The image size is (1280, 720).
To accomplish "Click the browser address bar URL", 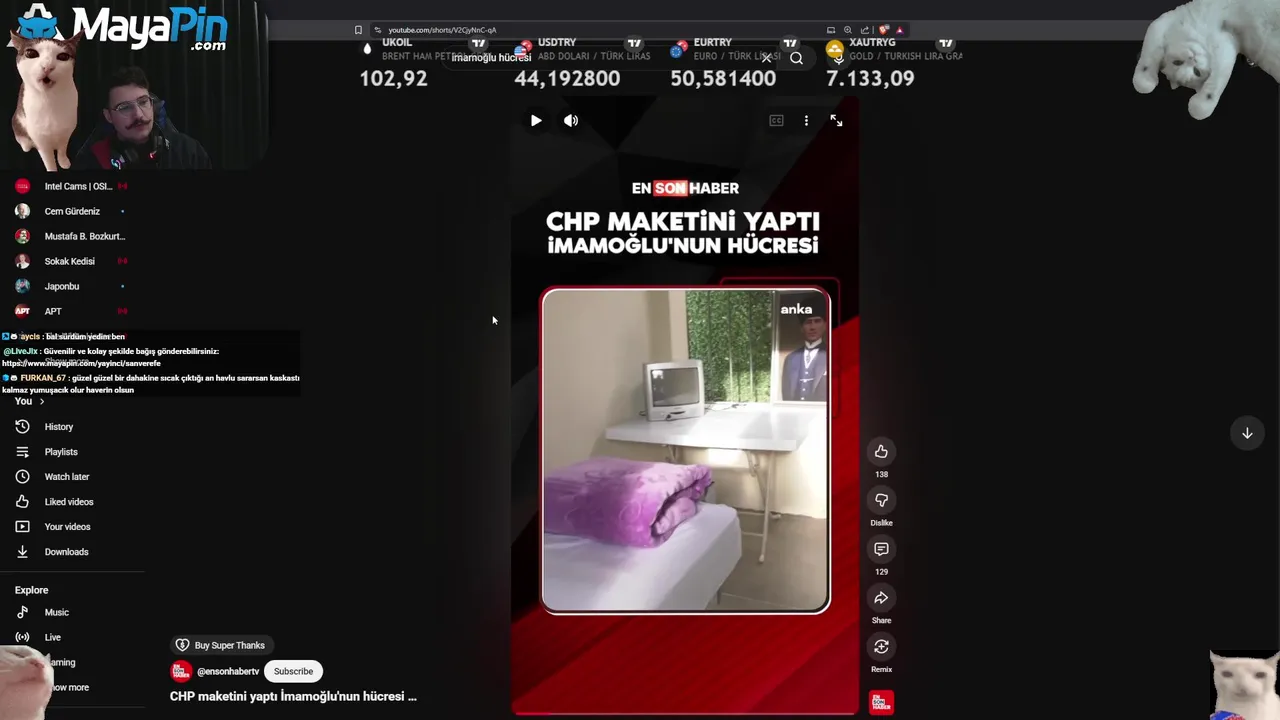I will click(442, 30).
